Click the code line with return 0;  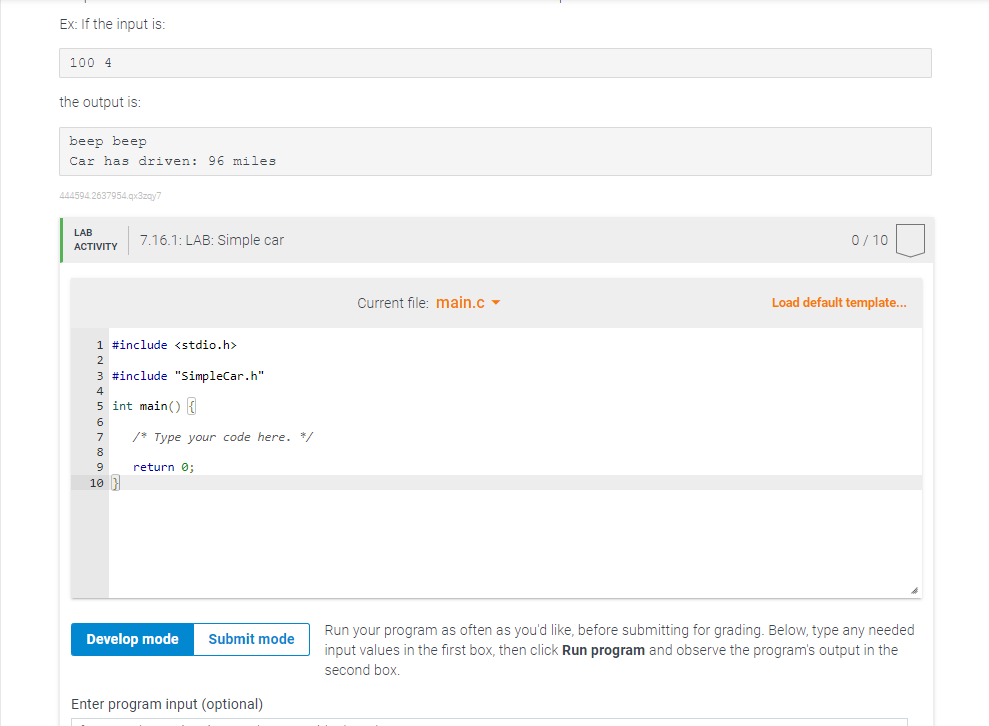tap(163, 467)
